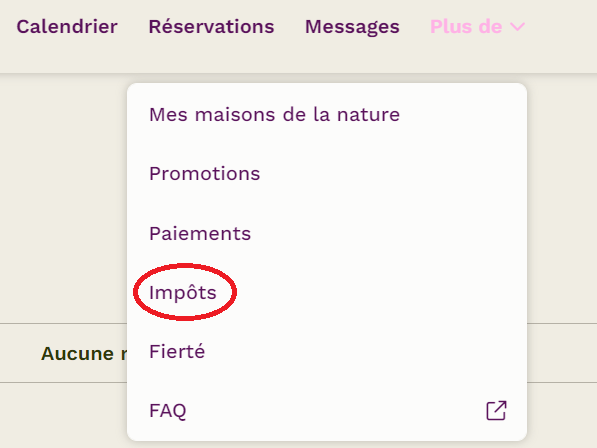Image resolution: width=597 pixels, height=448 pixels.
Task: Open the FAQ link
Action: (168, 411)
